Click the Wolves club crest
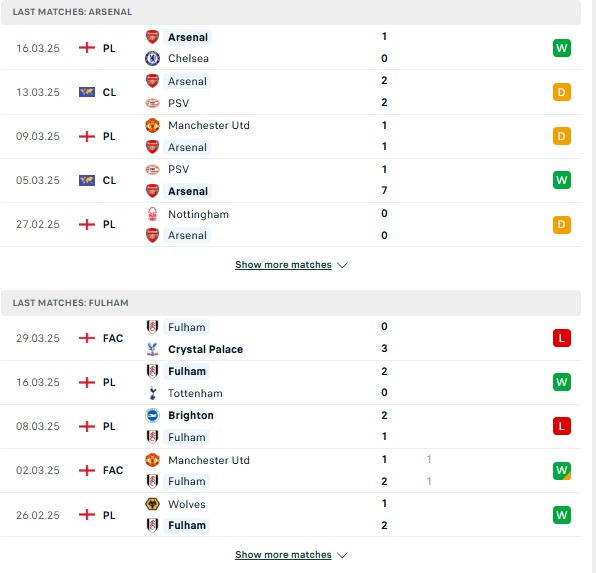 (x=152, y=504)
